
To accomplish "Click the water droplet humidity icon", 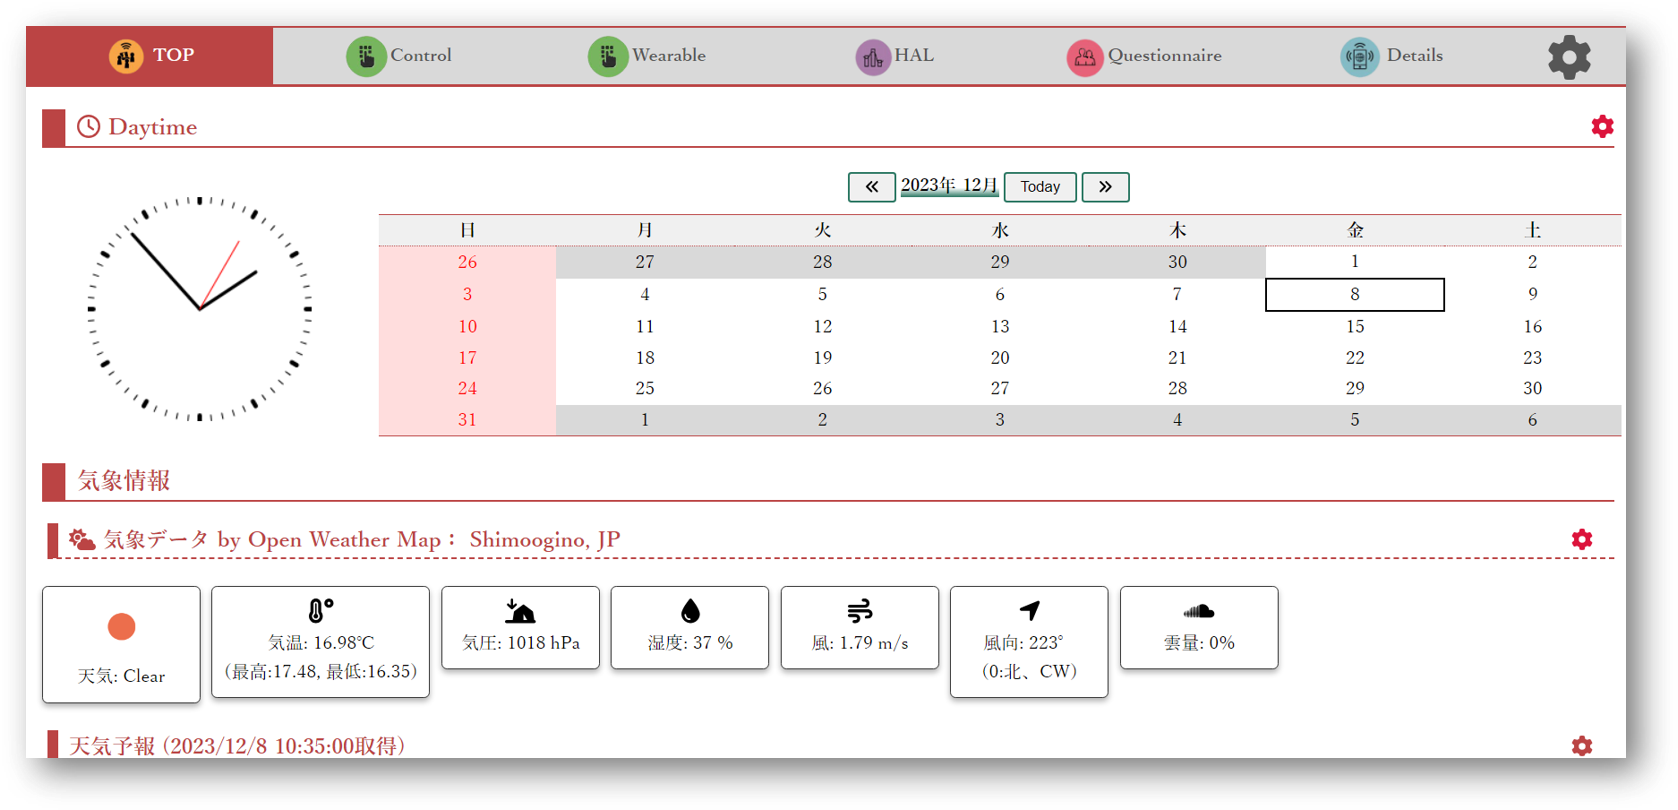I will (x=690, y=611).
